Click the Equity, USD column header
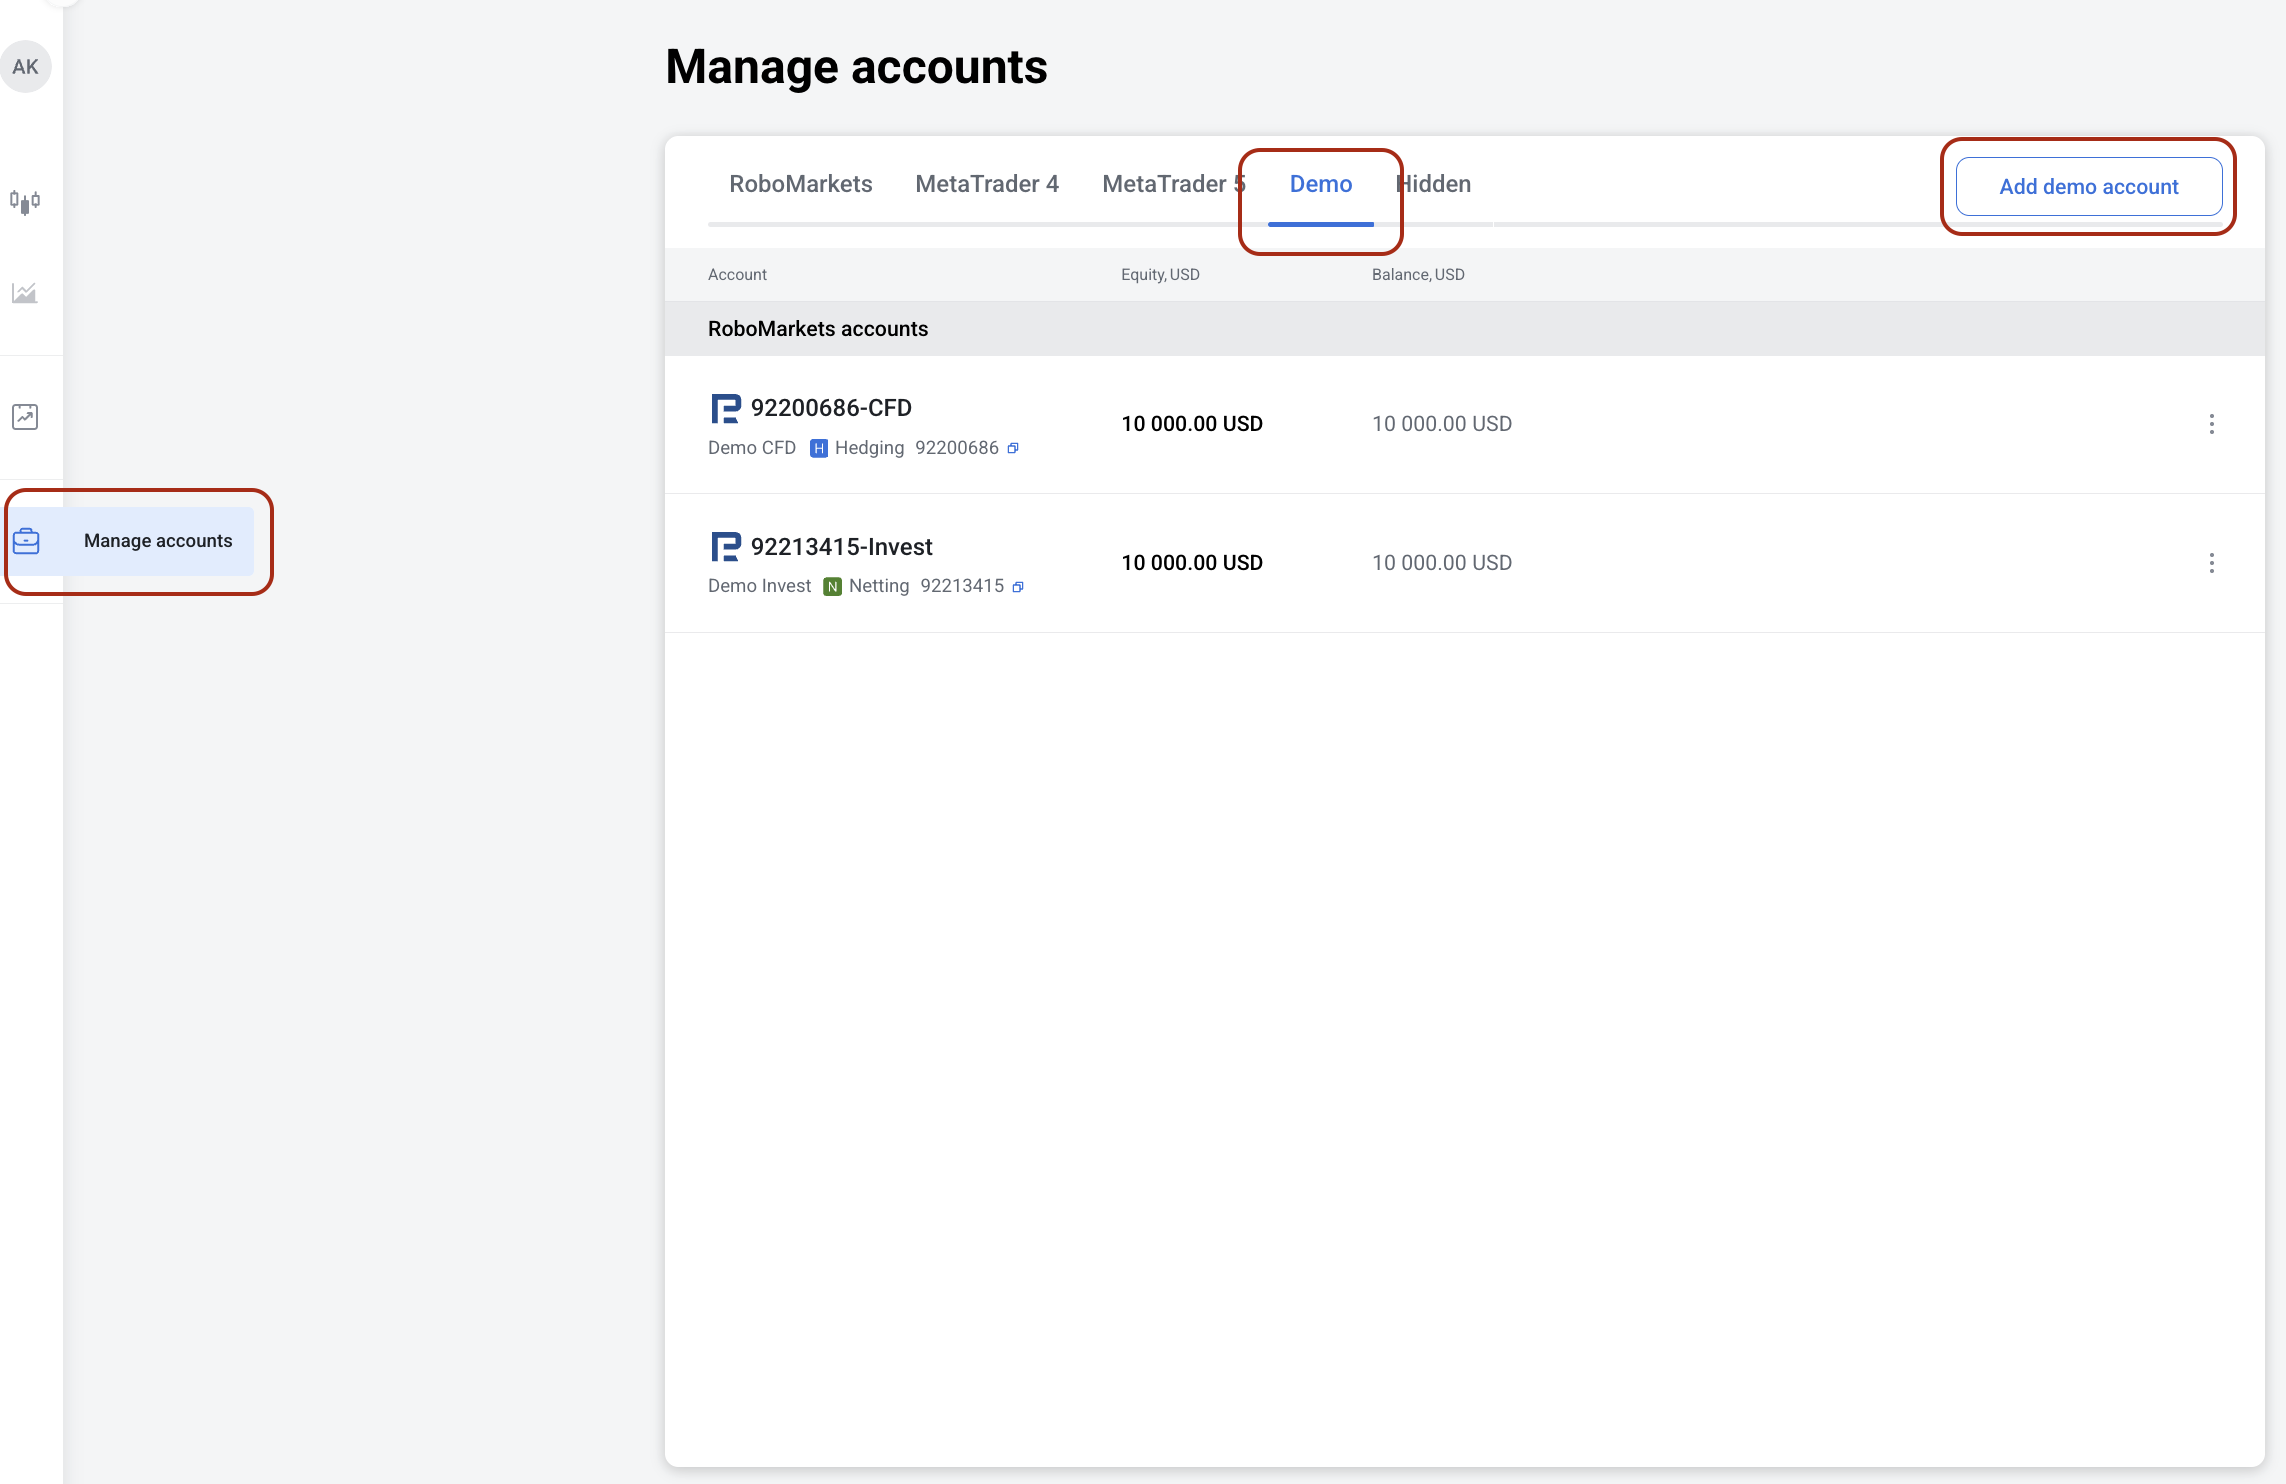The height and width of the screenshot is (1484, 2286). [1160, 275]
